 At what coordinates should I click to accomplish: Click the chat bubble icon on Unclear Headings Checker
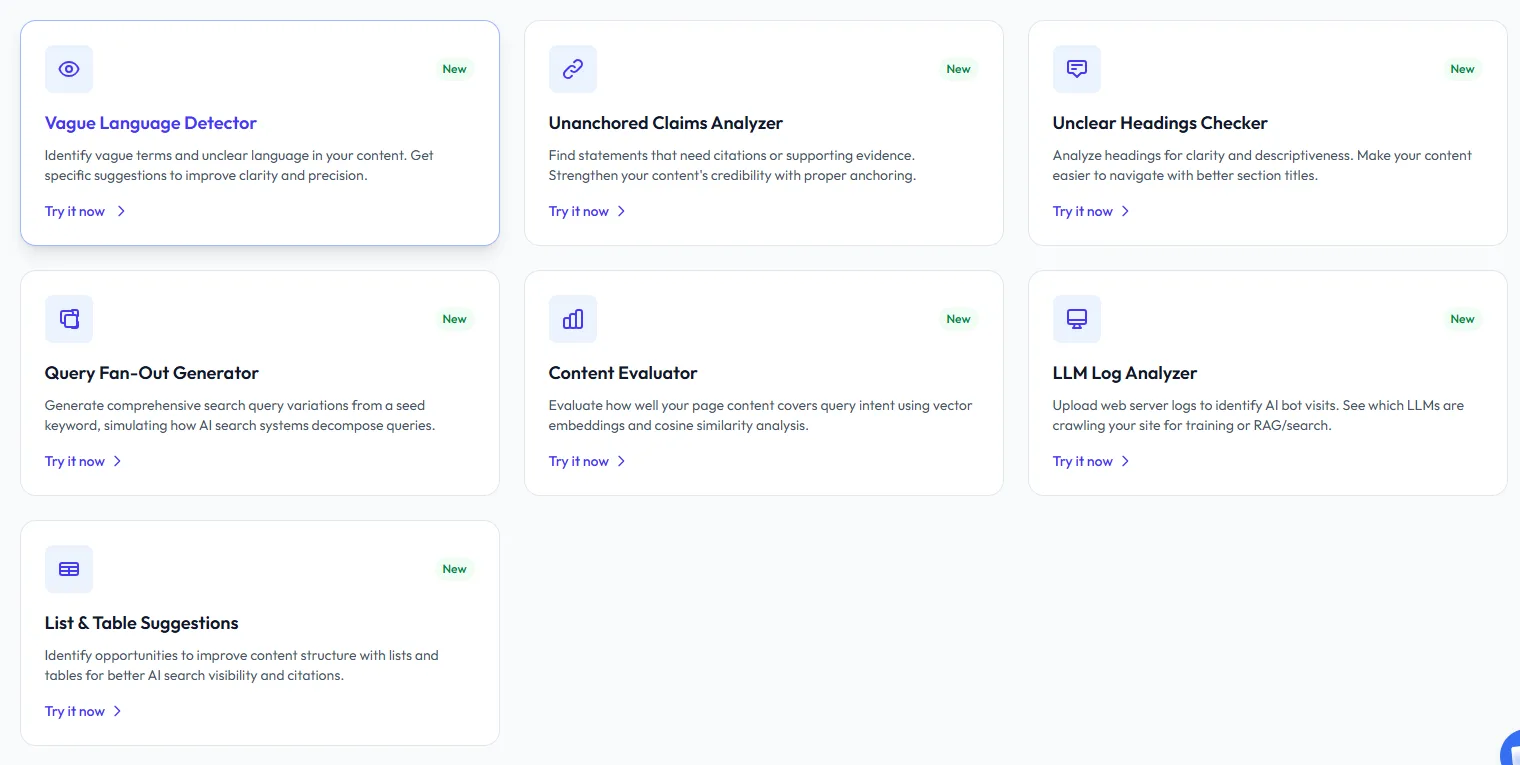(x=1076, y=69)
